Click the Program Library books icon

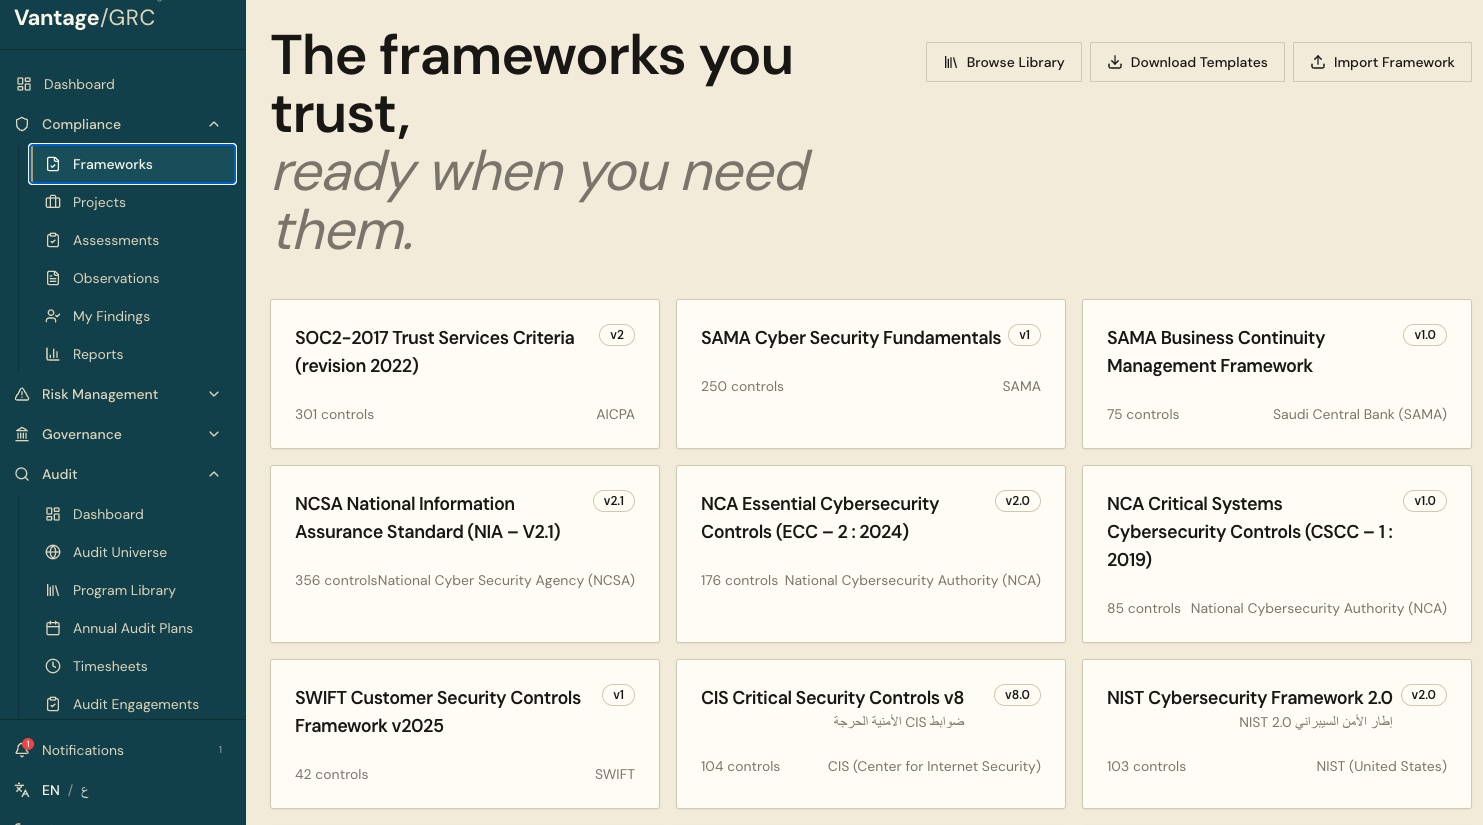coord(53,590)
